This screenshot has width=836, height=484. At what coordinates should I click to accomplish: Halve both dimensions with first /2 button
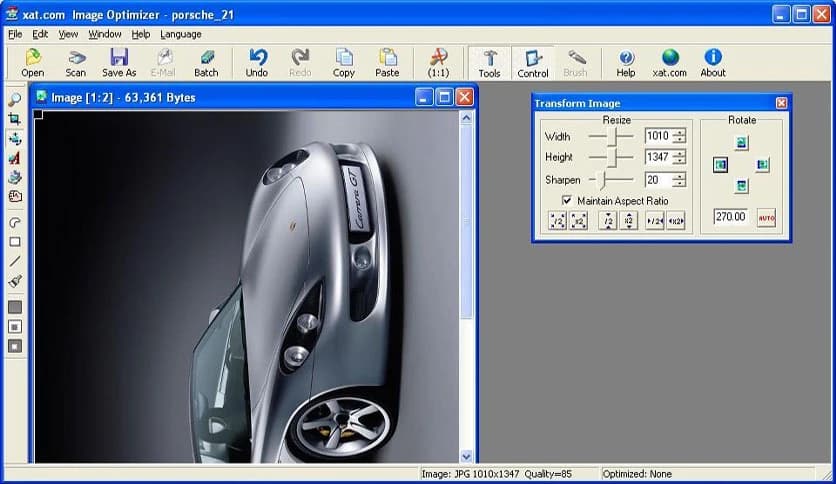click(x=558, y=220)
